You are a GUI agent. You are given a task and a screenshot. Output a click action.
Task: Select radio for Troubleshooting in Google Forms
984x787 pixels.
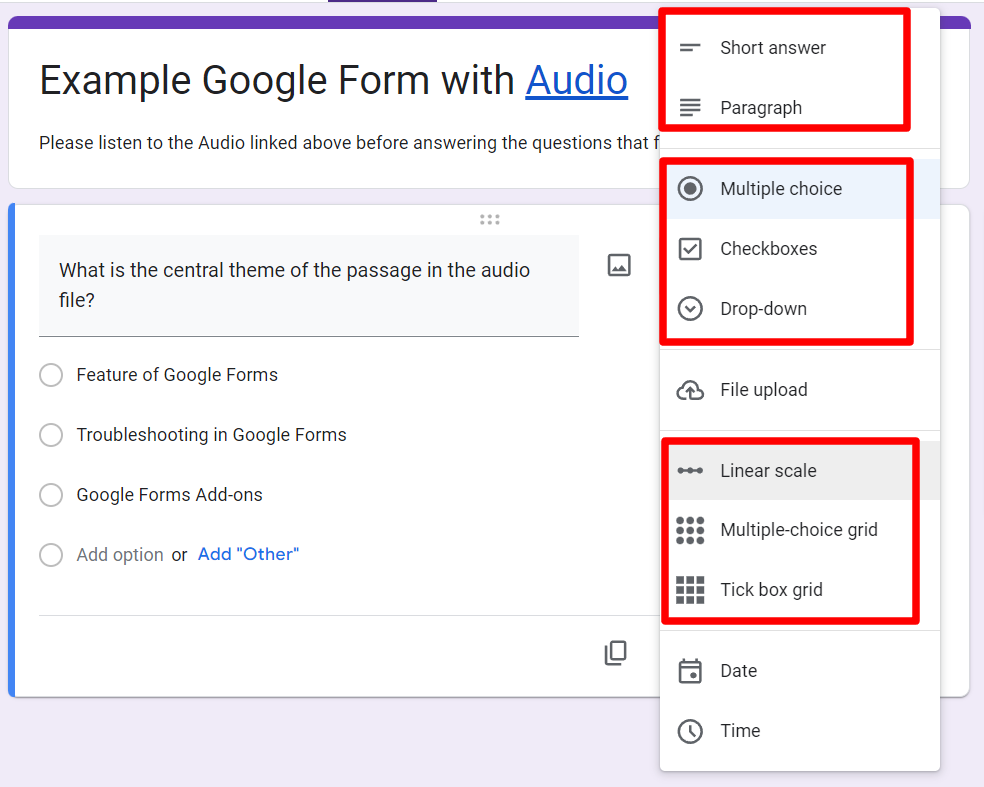(x=51, y=435)
